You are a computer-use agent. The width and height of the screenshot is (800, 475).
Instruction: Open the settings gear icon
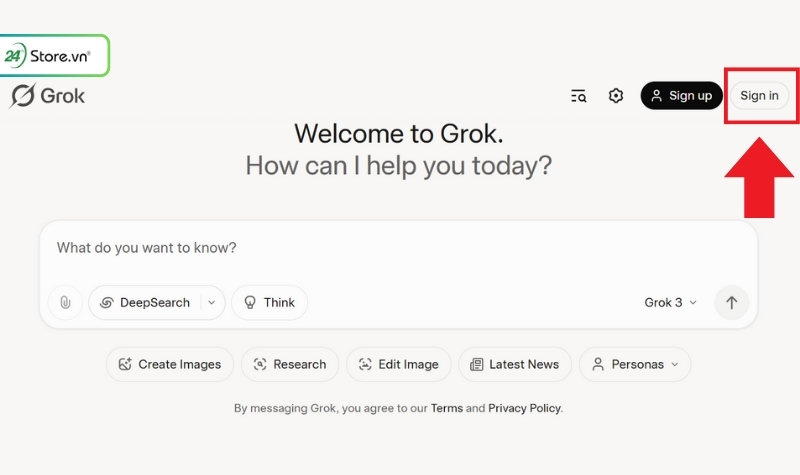(616, 95)
